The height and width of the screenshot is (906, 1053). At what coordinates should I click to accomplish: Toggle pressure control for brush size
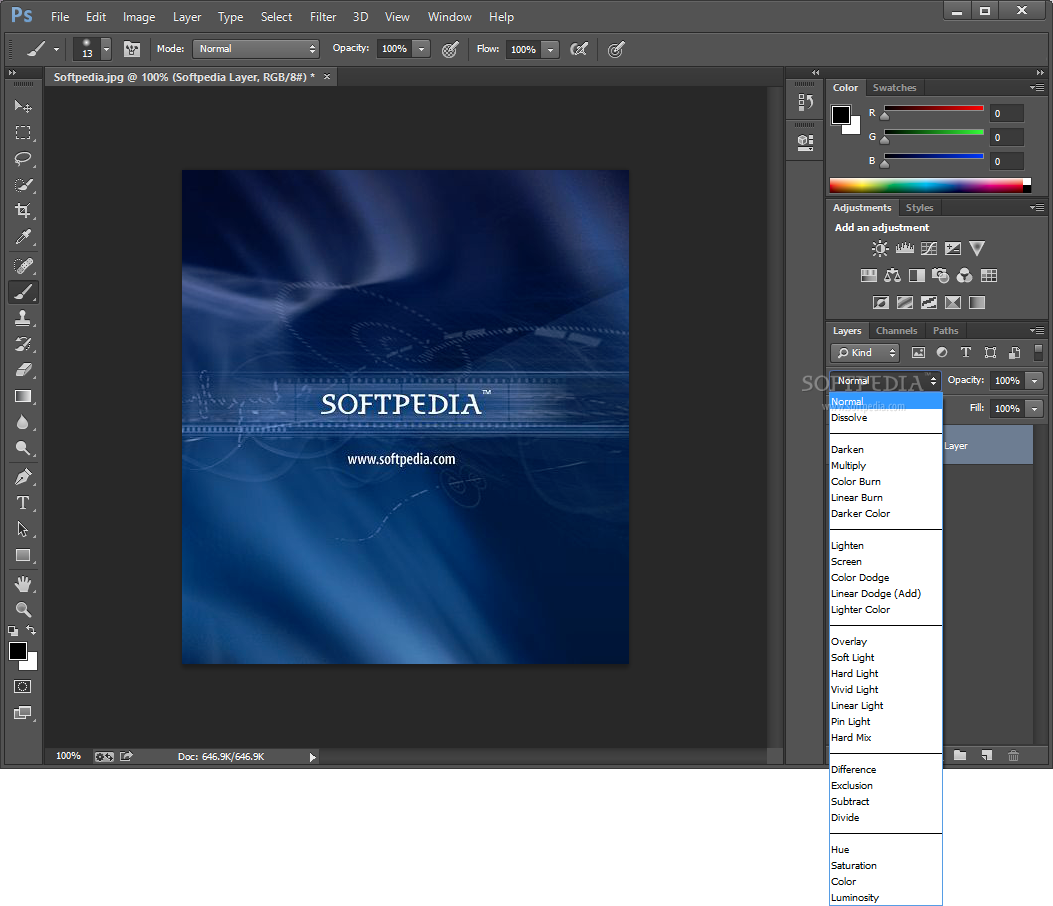[616, 49]
